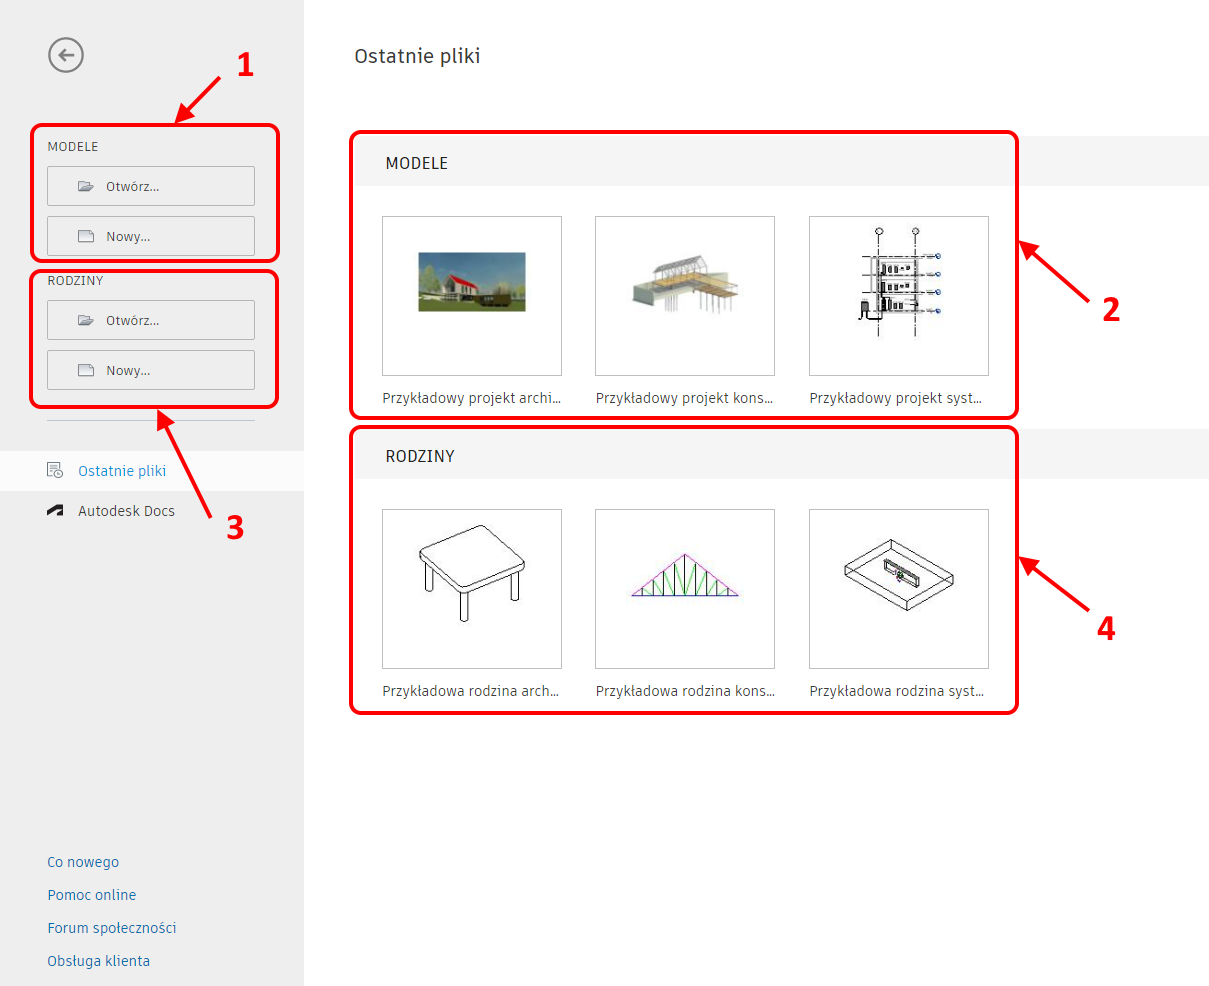The height and width of the screenshot is (986, 1209).
Task: Open the Przykładowy projekt systemów thumbnail
Action: [897, 296]
